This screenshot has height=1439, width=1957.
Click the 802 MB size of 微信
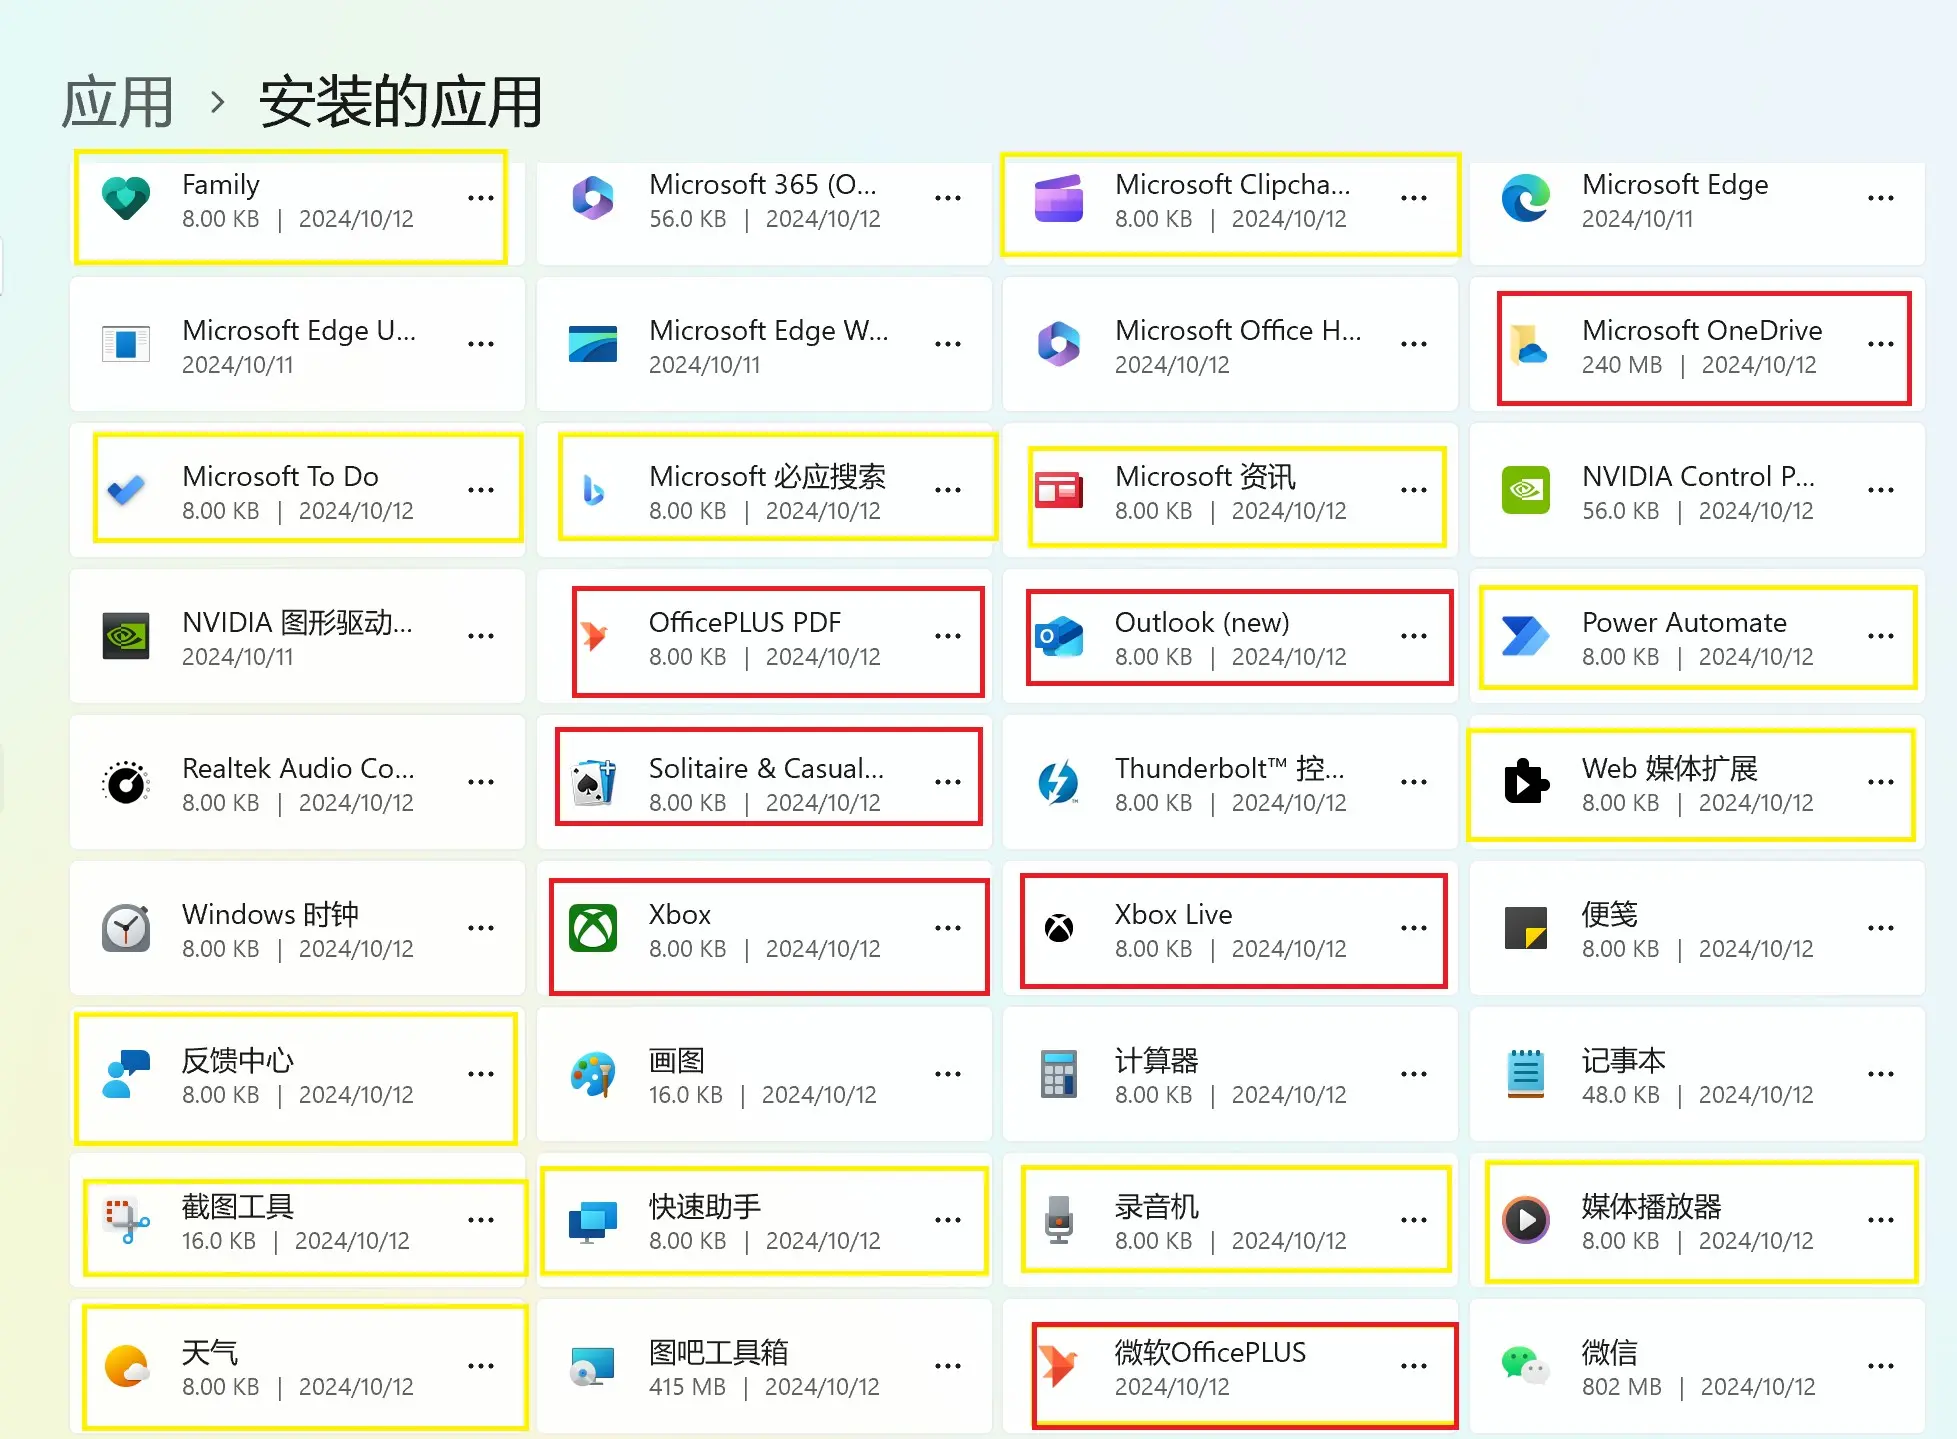[x=1622, y=1387]
